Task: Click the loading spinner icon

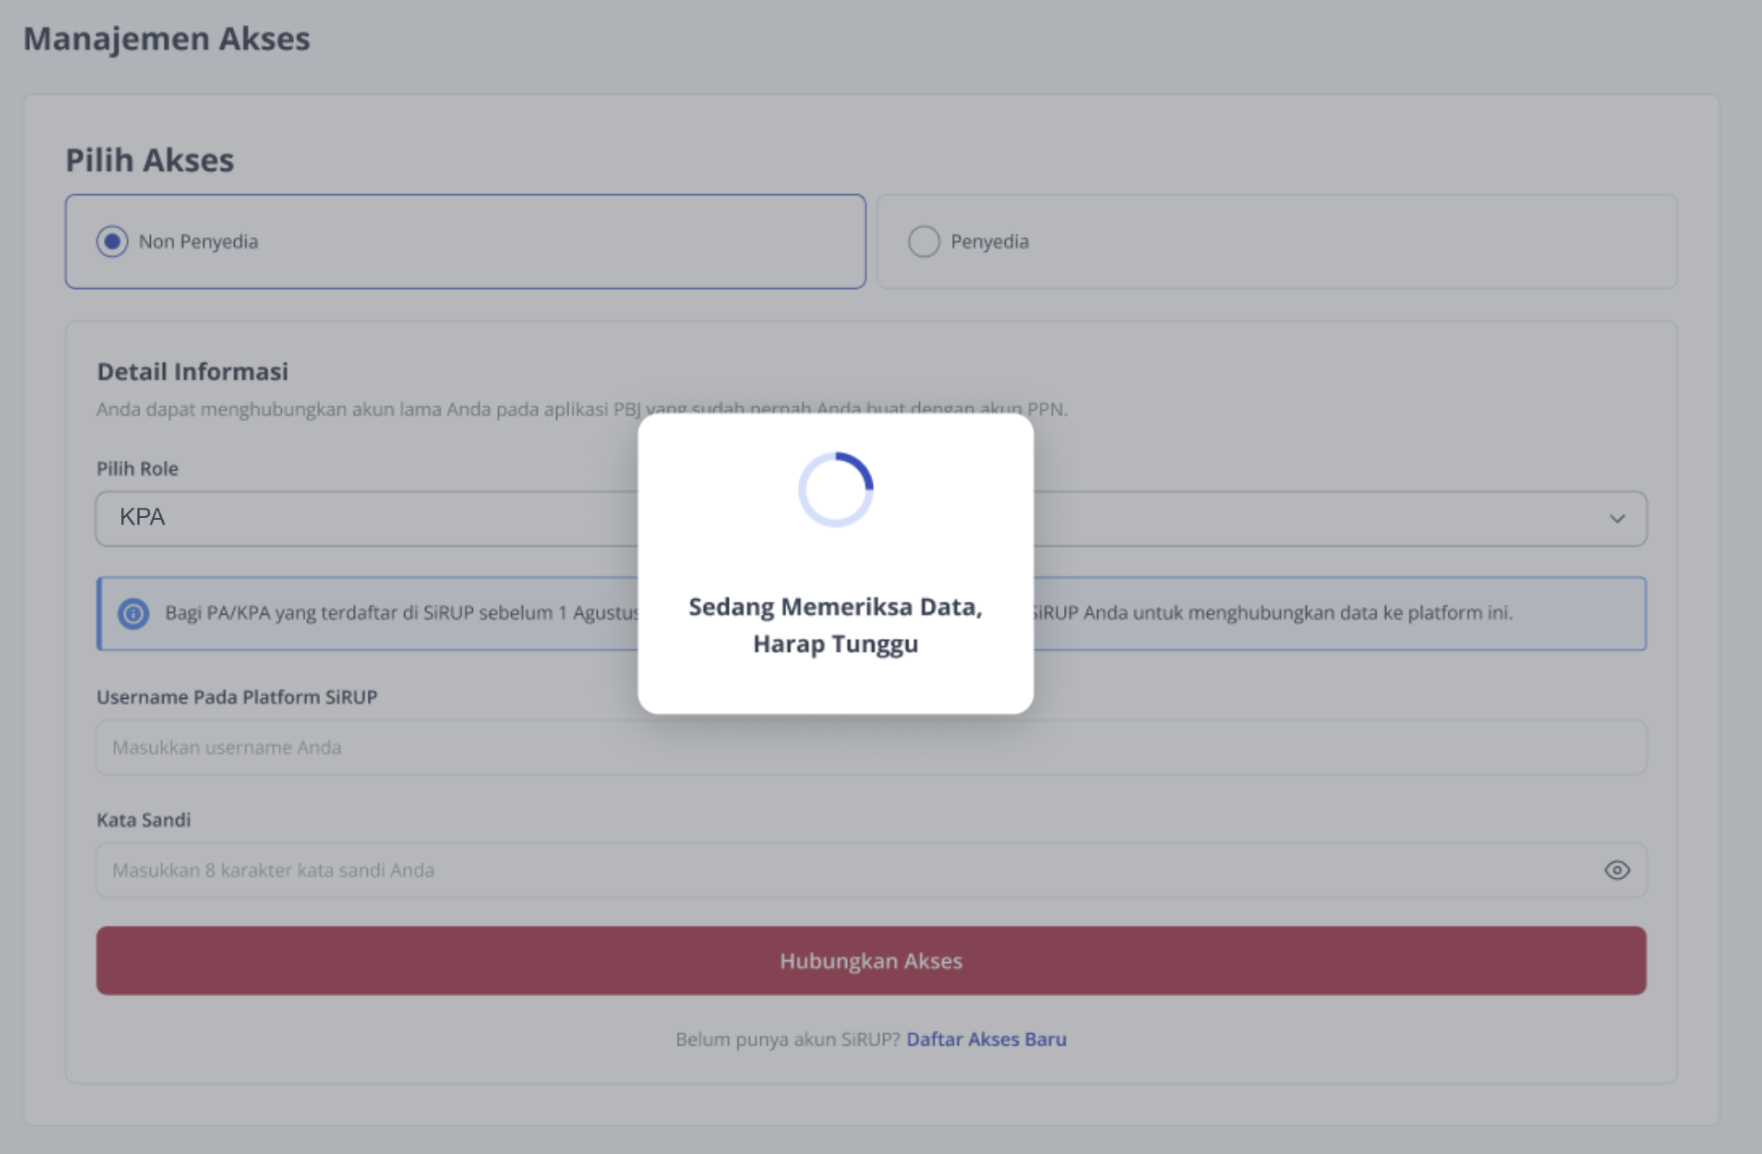Action: (x=836, y=489)
